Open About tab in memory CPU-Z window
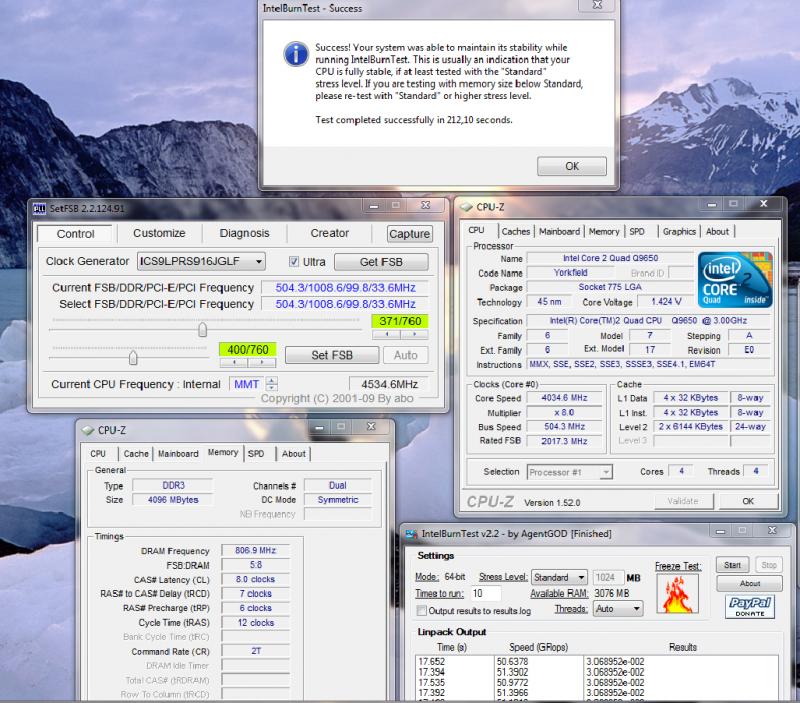Image resolution: width=800 pixels, height=703 pixels. coord(293,454)
